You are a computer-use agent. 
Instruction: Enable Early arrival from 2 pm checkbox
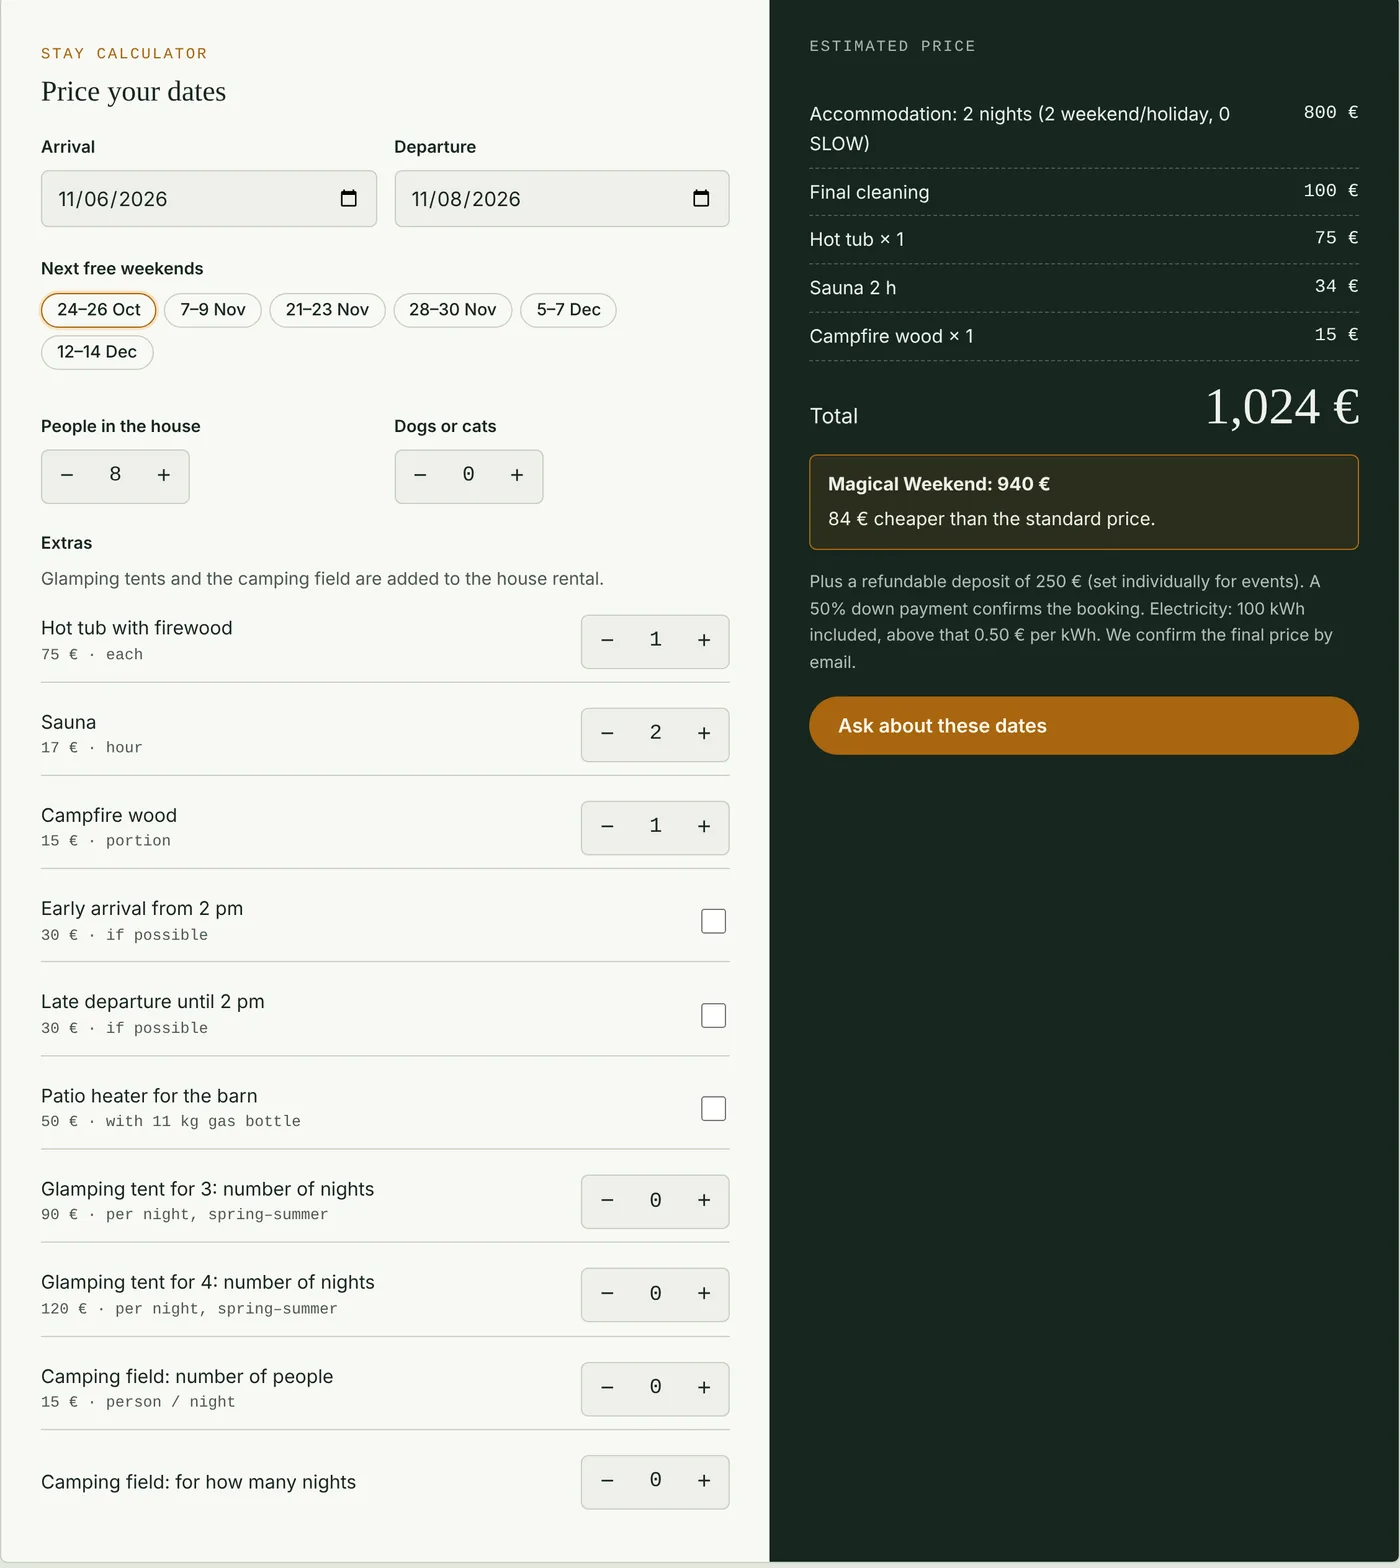(713, 921)
